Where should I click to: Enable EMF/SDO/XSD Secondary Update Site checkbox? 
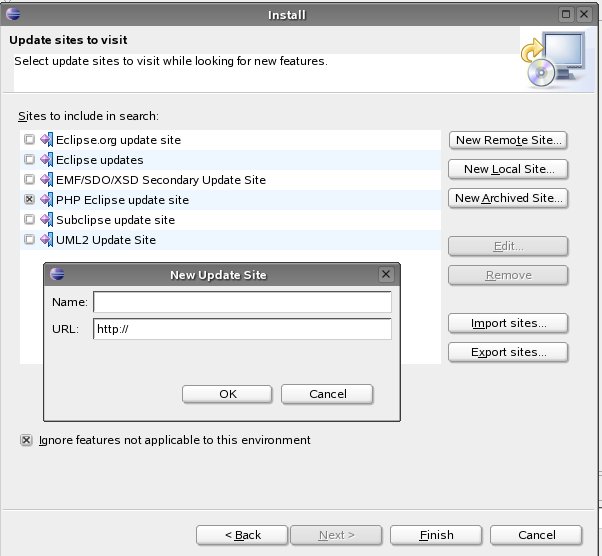pyautogui.click(x=29, y=179)
